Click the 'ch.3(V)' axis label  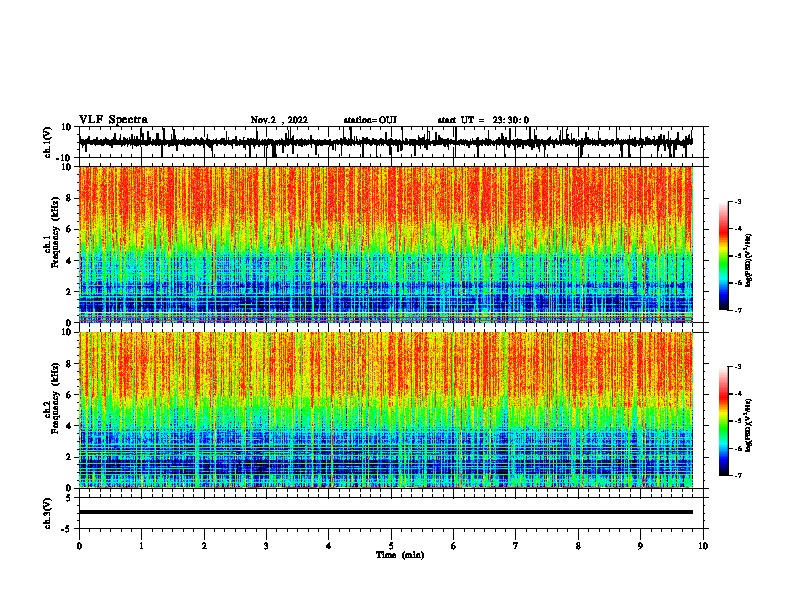[x=48, y=513]
